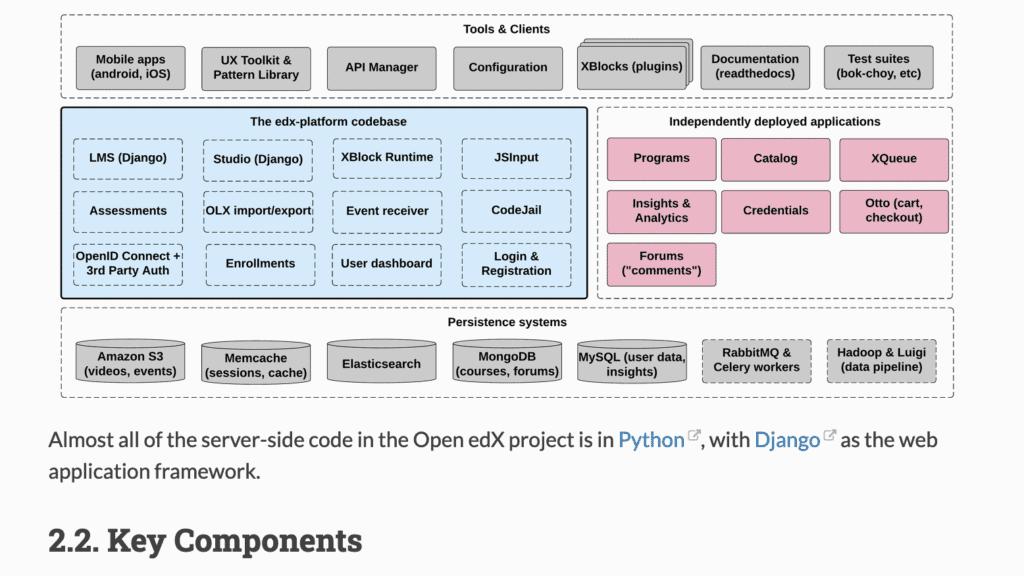Click the 'CodeJail' box
The height and width of the screenshot is (576, 1024).
coord(517,211)
